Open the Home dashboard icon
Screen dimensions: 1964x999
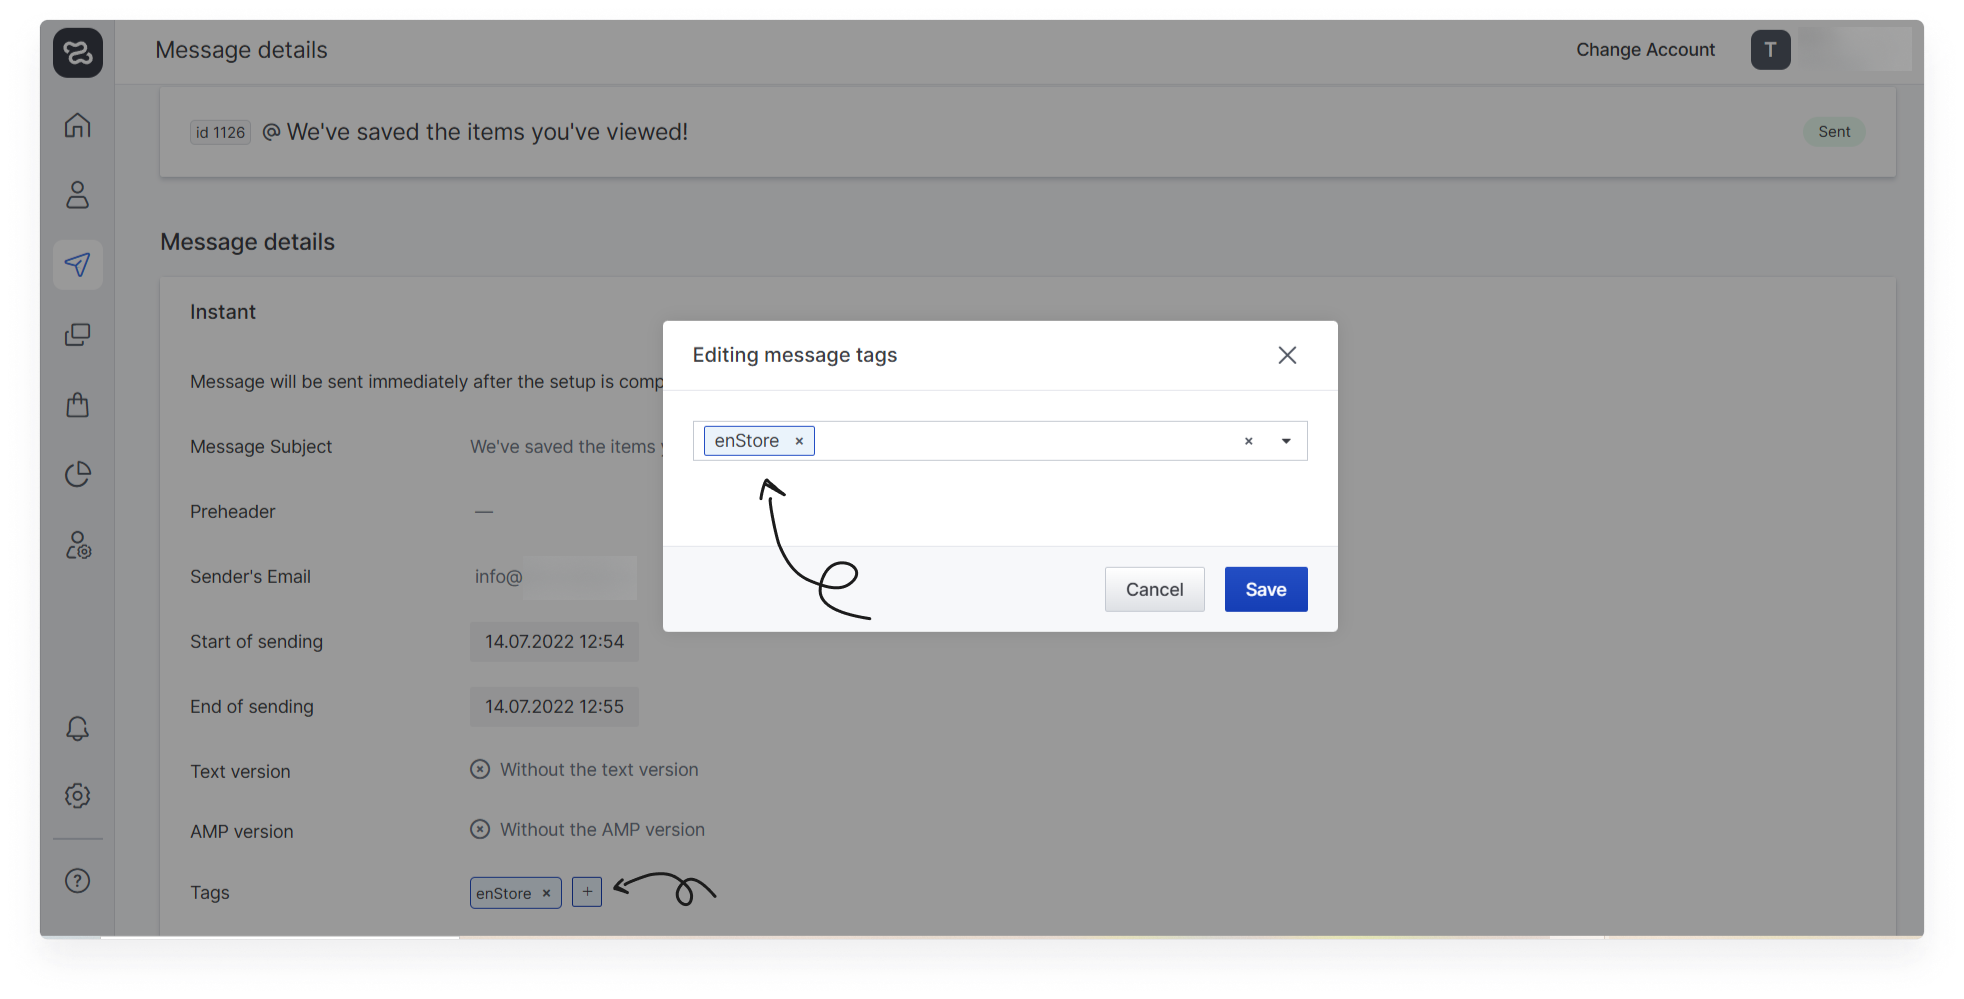pyautogui.click(x=78, y=125)
